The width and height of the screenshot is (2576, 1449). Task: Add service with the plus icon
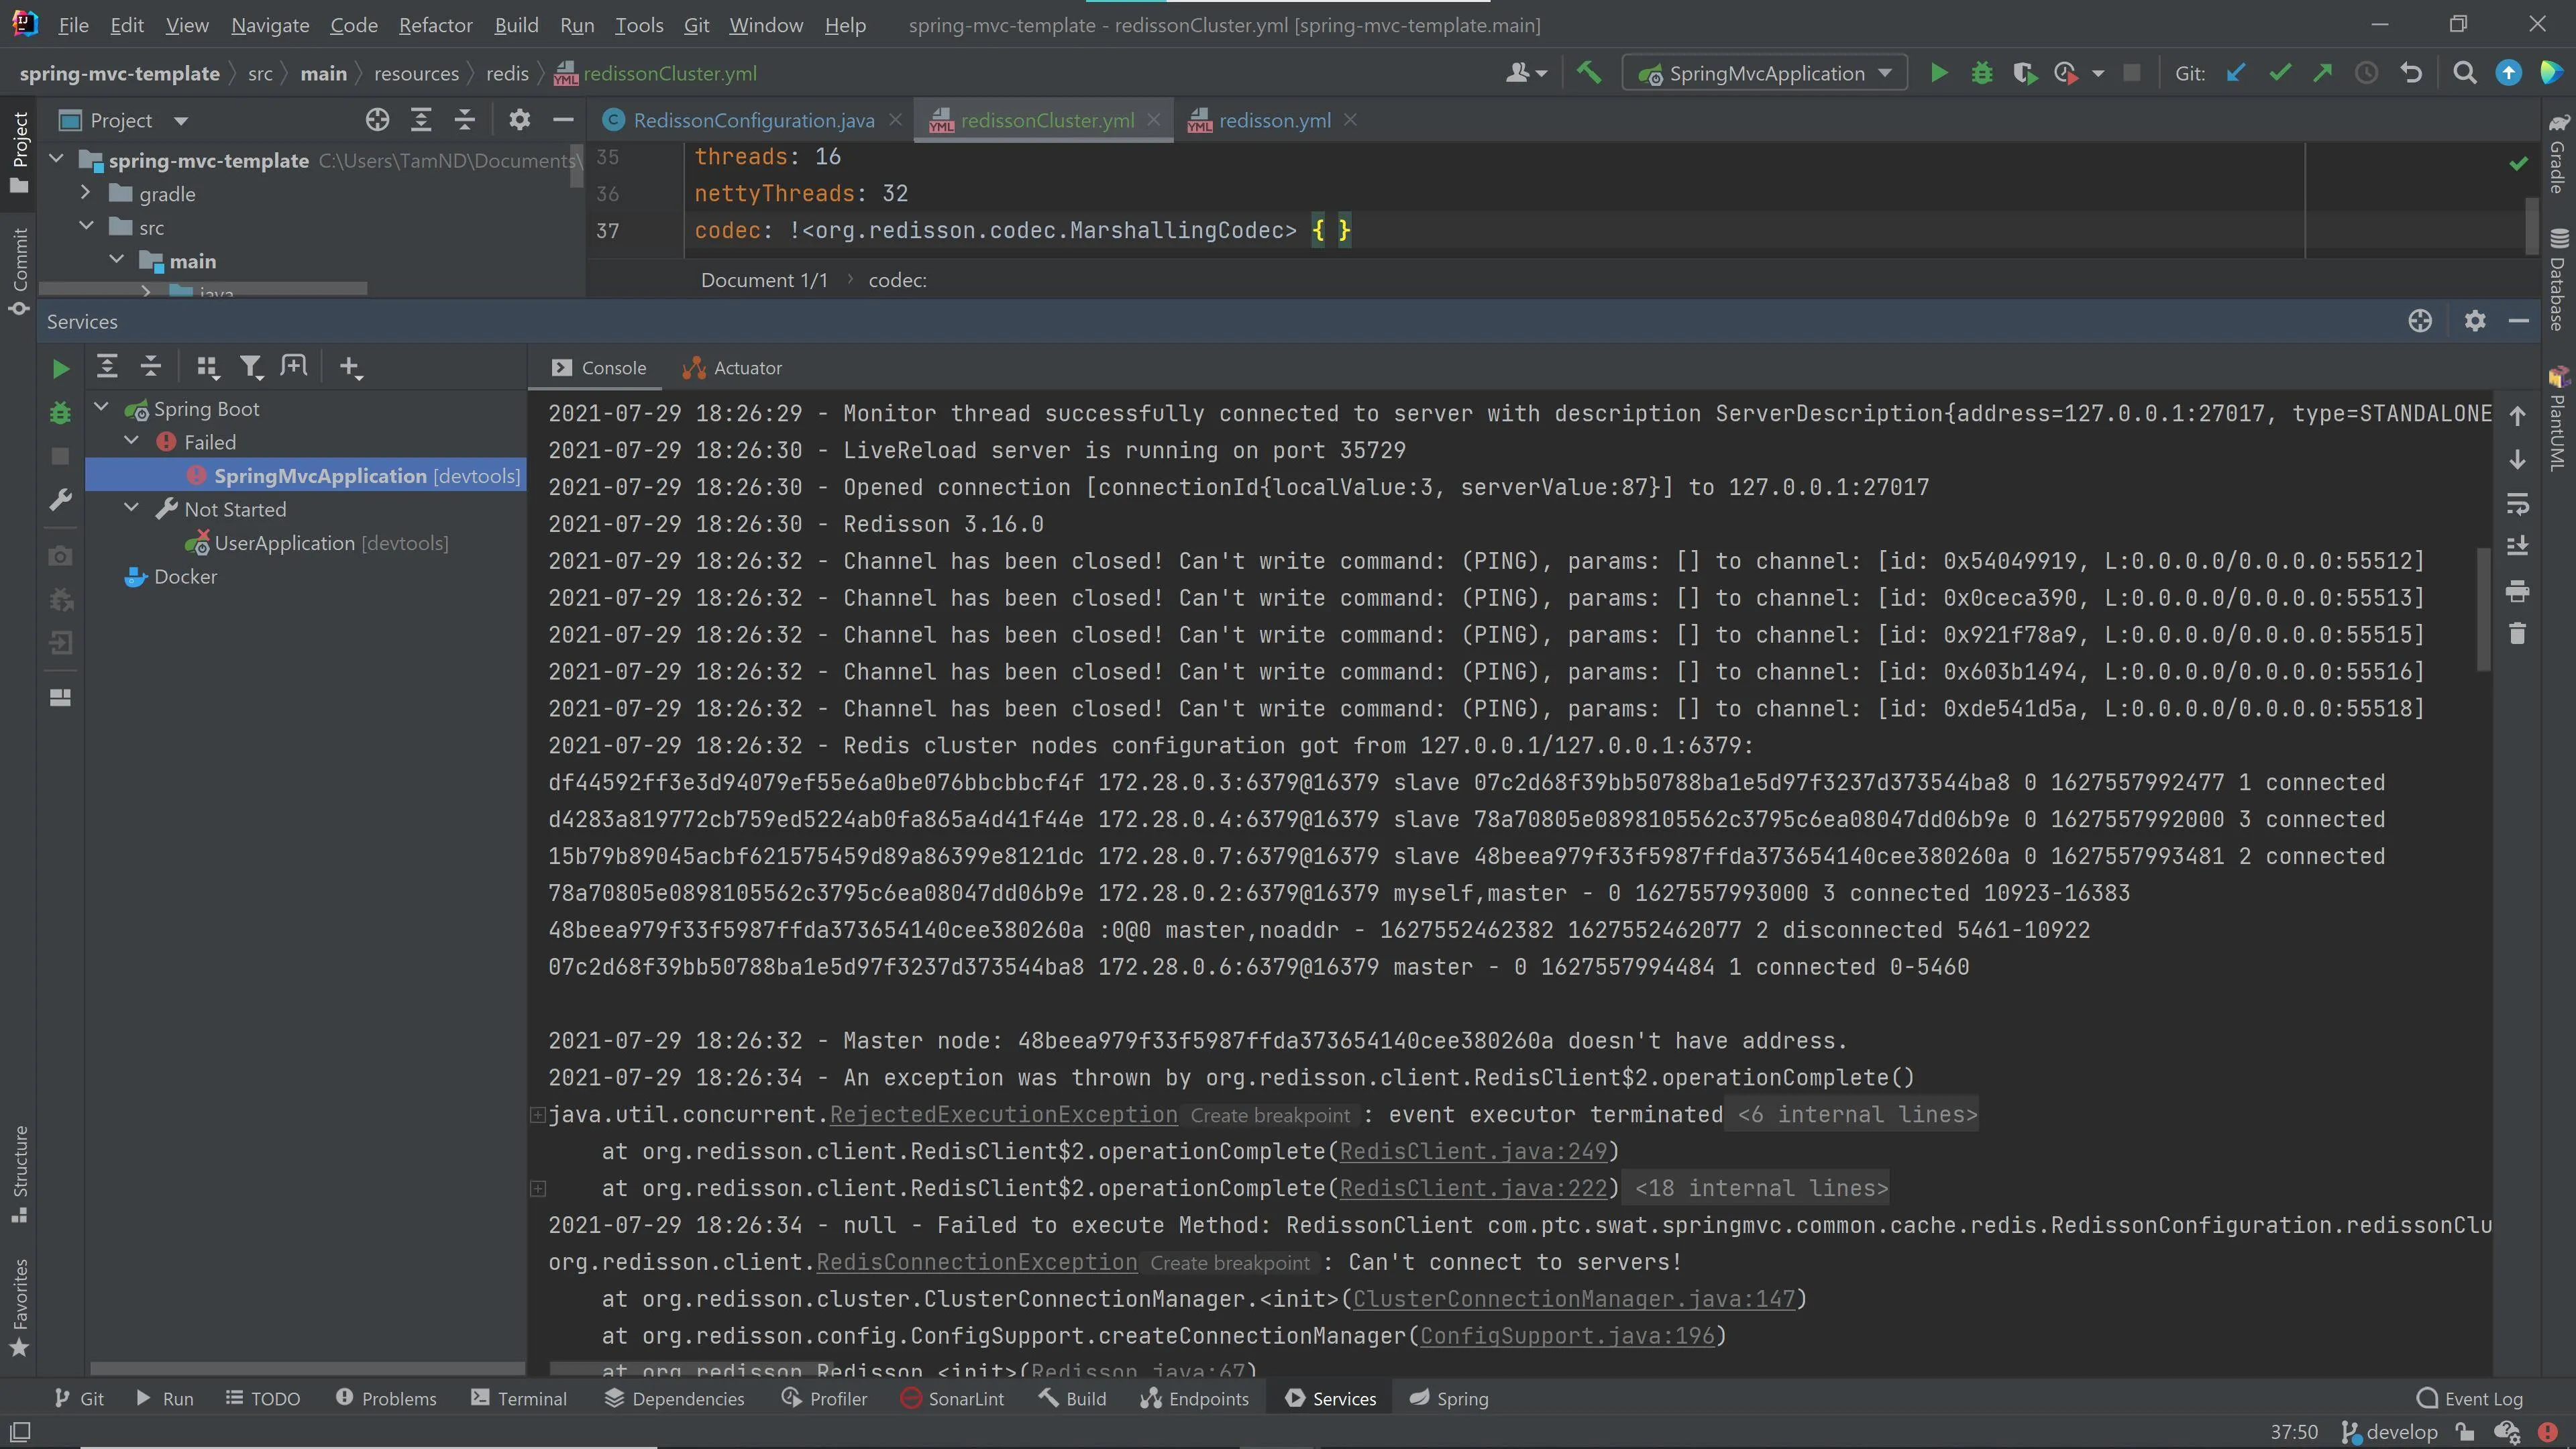click(350, 368)
